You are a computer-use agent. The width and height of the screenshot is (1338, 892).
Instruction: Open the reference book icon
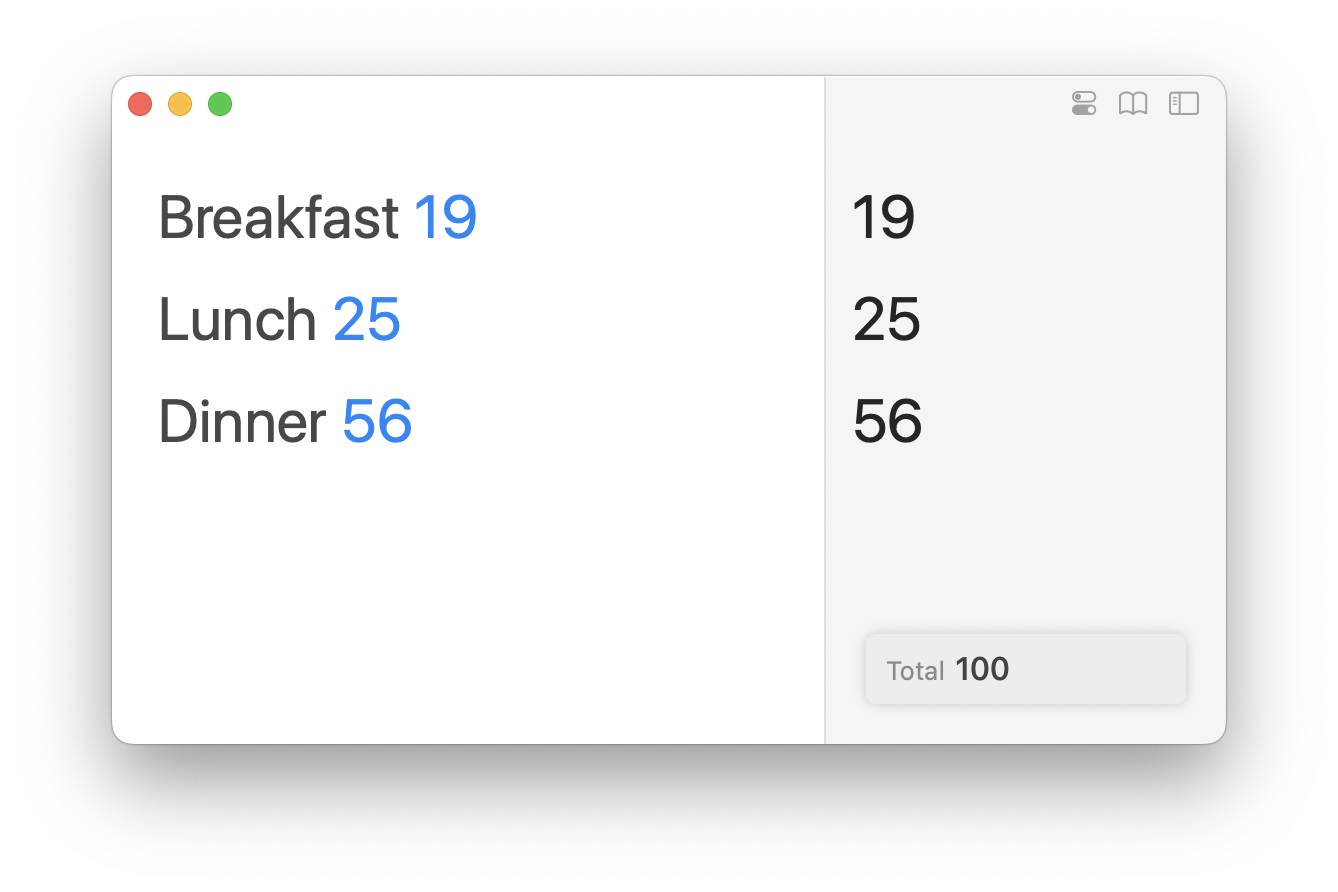point(1133,103)
